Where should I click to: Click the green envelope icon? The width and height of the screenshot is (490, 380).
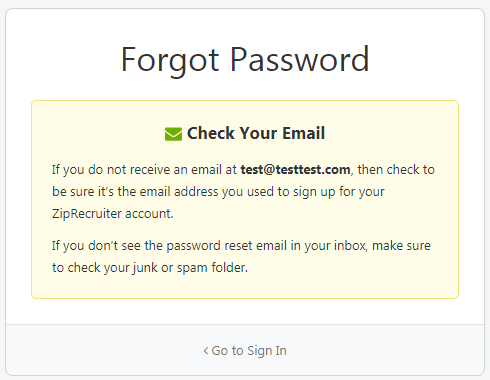pyautogui.click(x=173, y=134)
